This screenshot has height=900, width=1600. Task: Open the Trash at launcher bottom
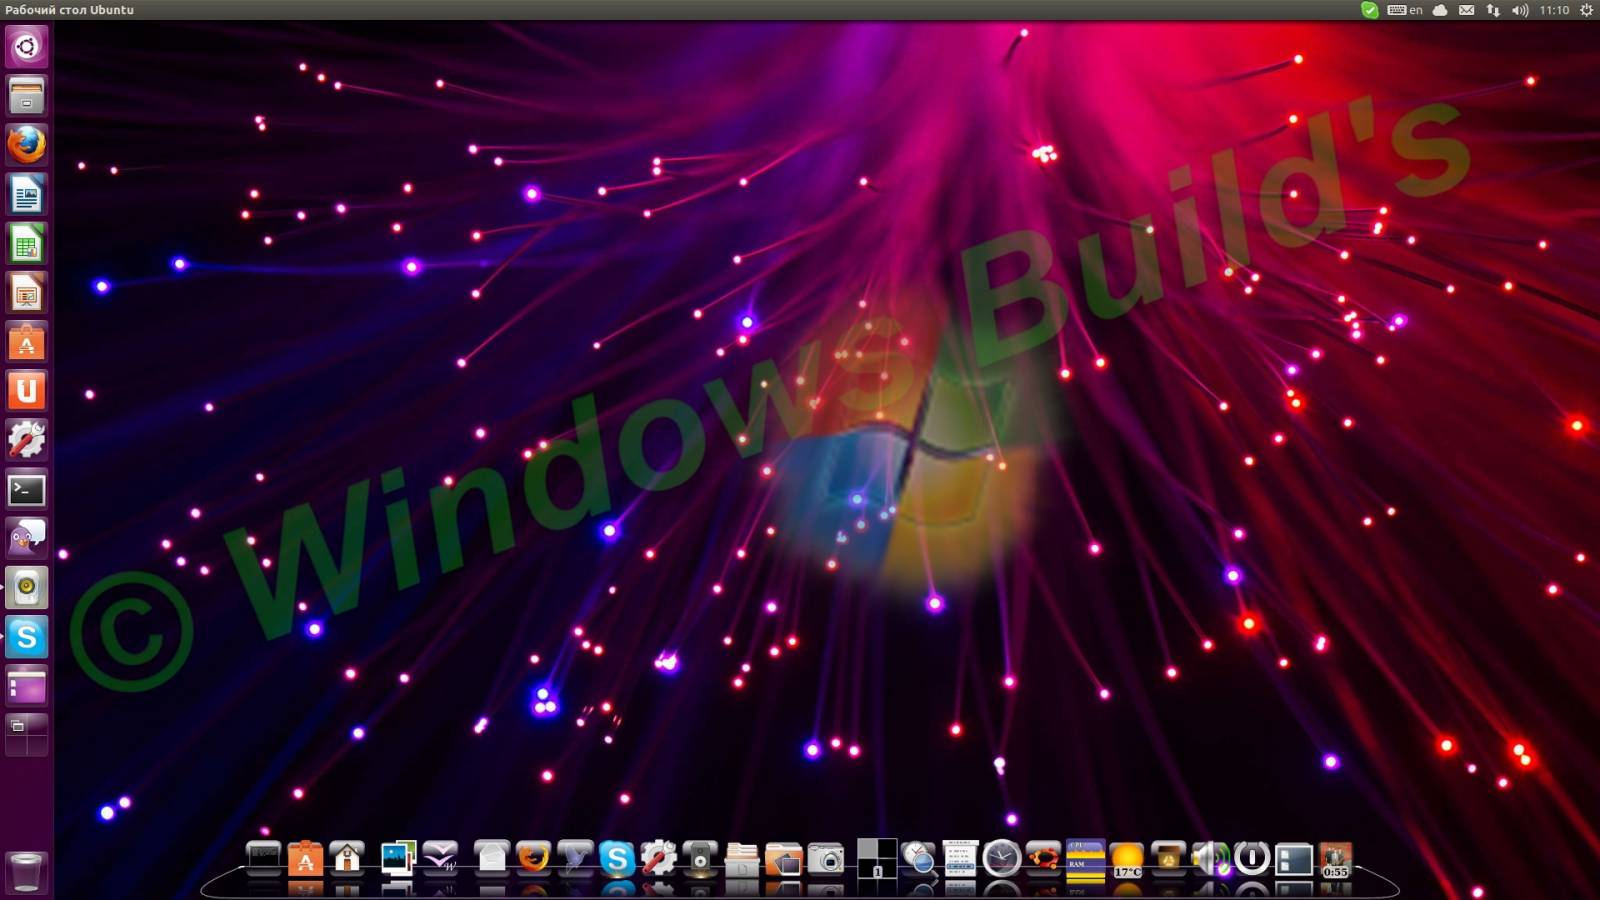27,872
